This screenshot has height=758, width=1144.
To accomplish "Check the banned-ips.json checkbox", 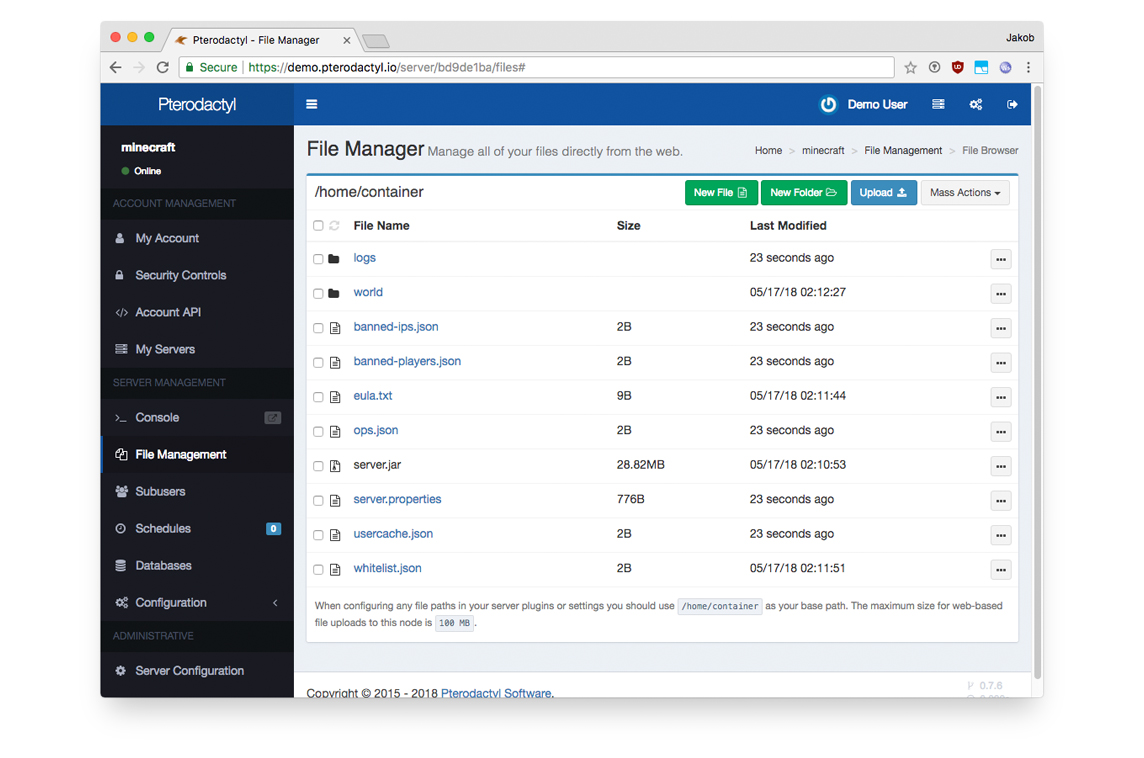I will point(318,328).
